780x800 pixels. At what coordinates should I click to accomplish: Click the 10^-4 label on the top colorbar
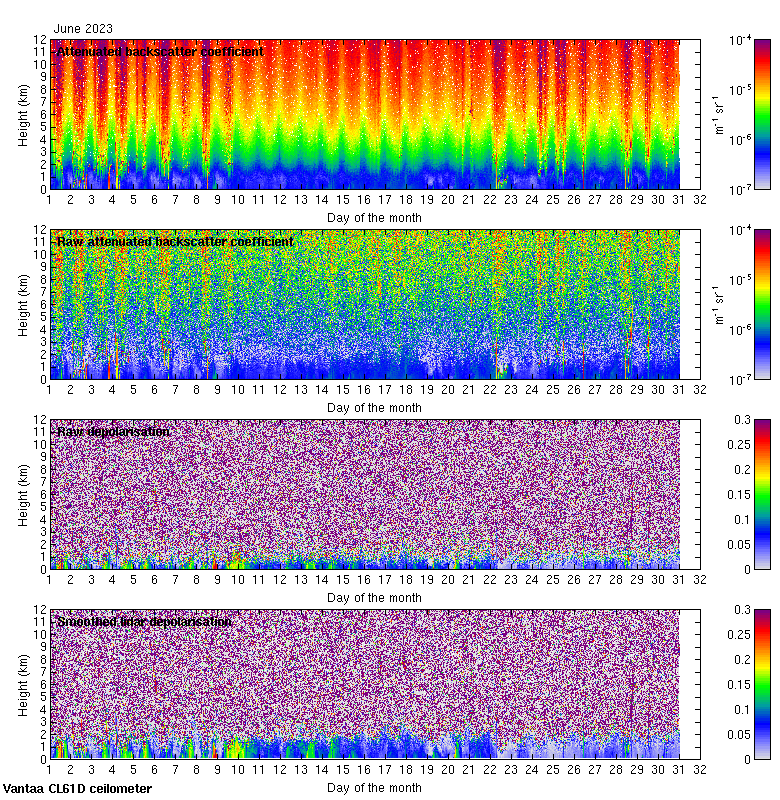740,40
